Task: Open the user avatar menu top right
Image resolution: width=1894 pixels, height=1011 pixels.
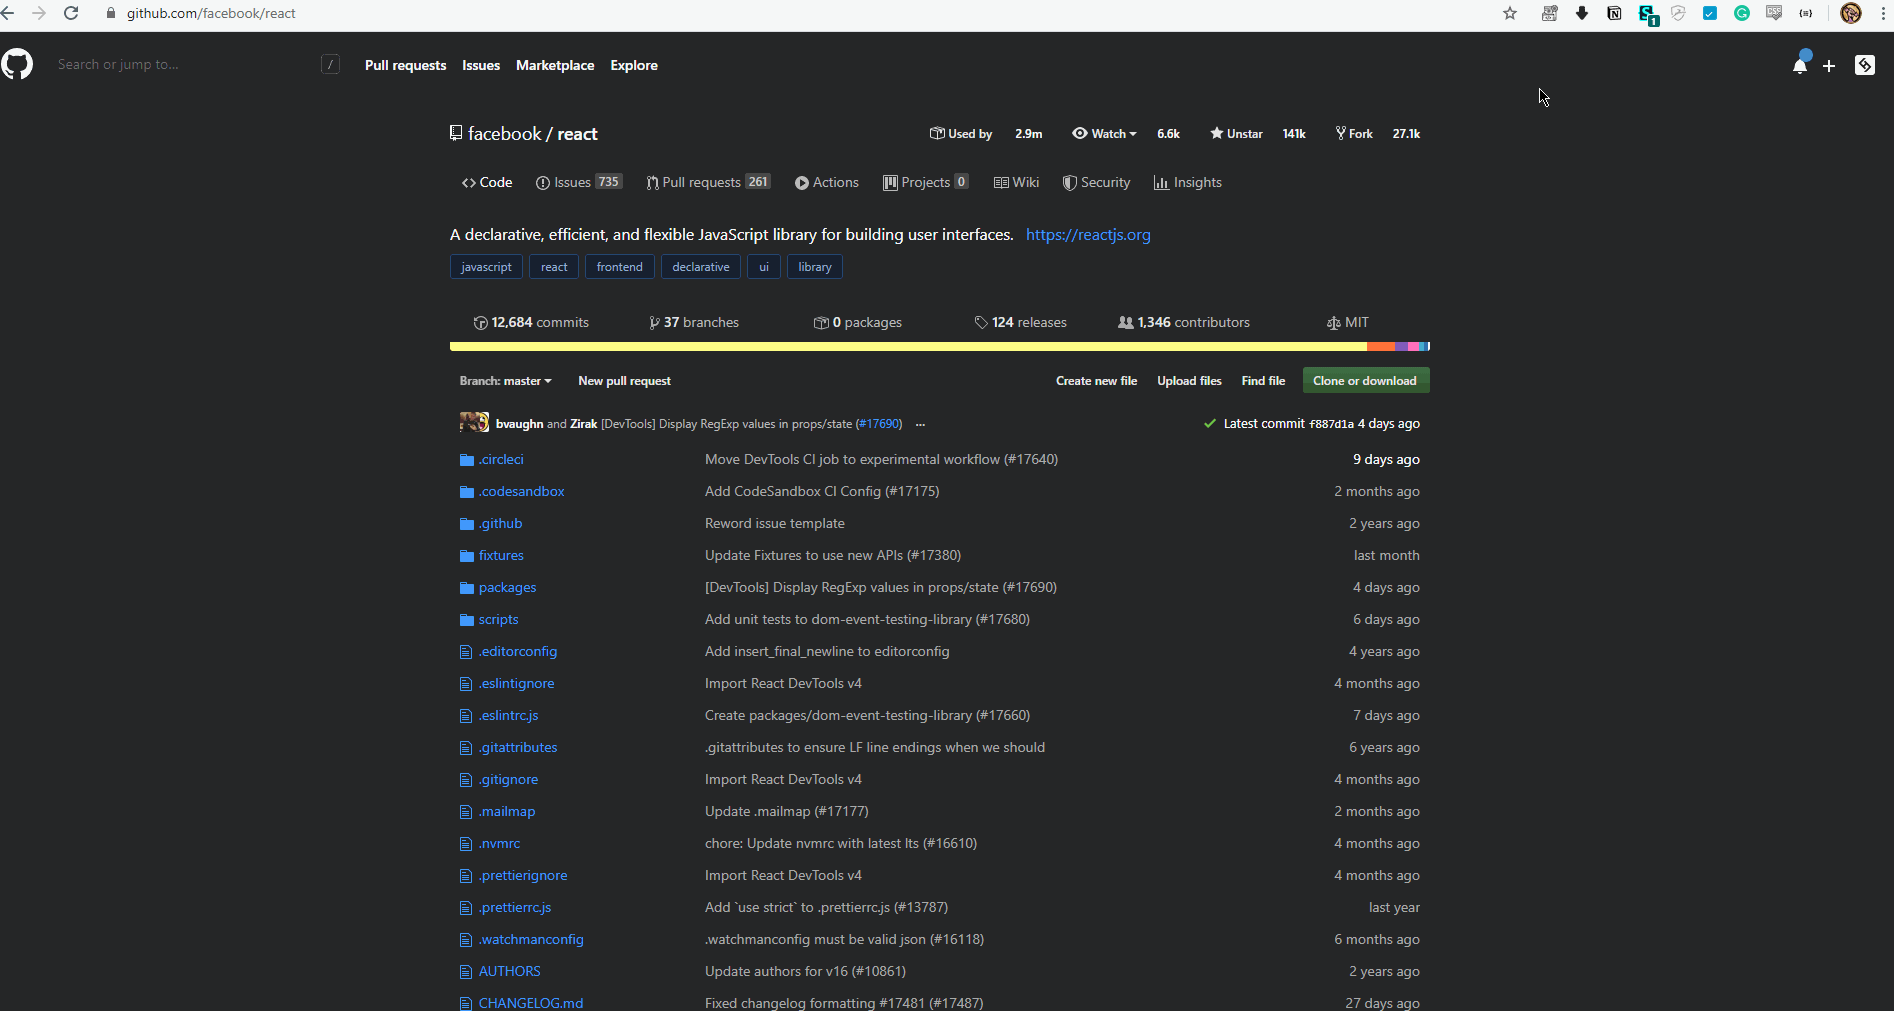Action: tap(1865, 65)
